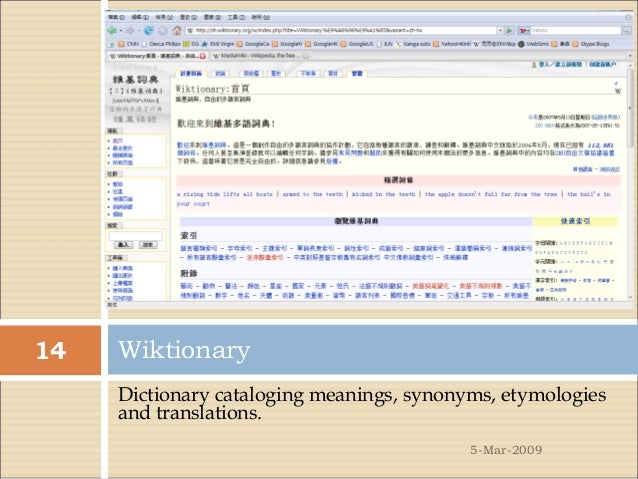Screen dimensions: 638x479
Task: Open the WebSims bookmark
Action: [x=533, y=44]
